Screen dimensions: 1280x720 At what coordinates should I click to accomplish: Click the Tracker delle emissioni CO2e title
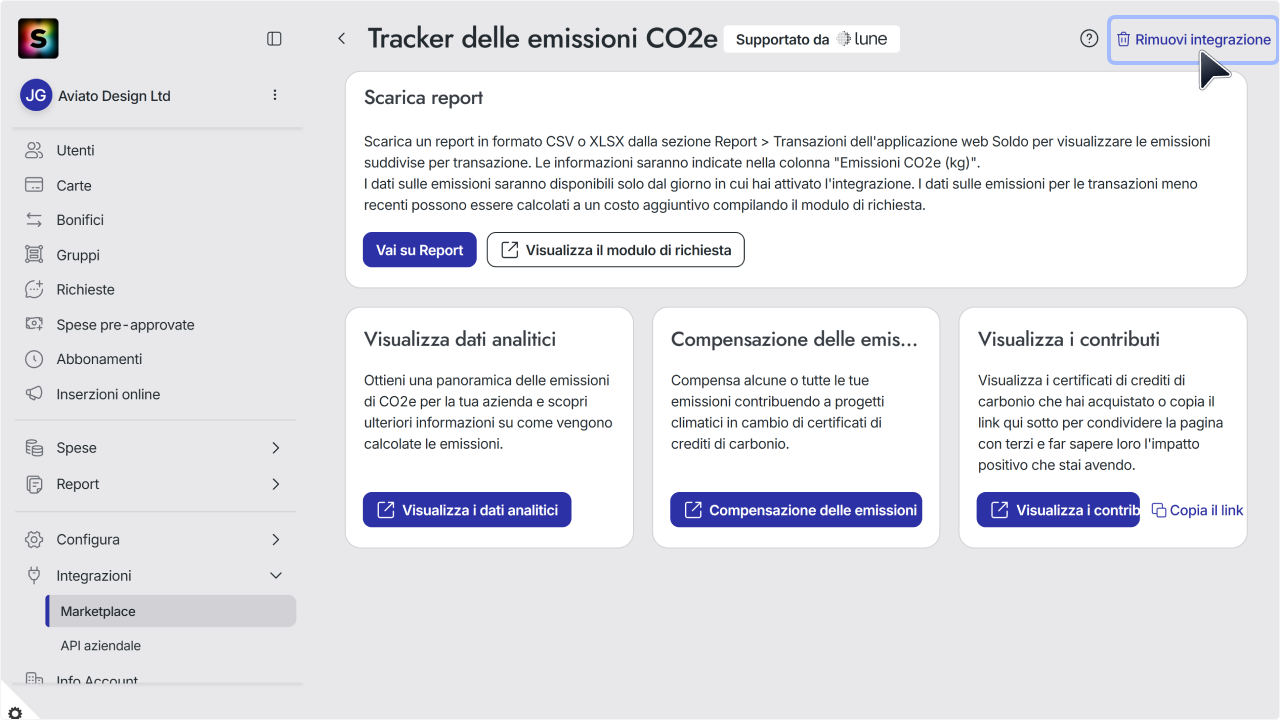(543, 39)
